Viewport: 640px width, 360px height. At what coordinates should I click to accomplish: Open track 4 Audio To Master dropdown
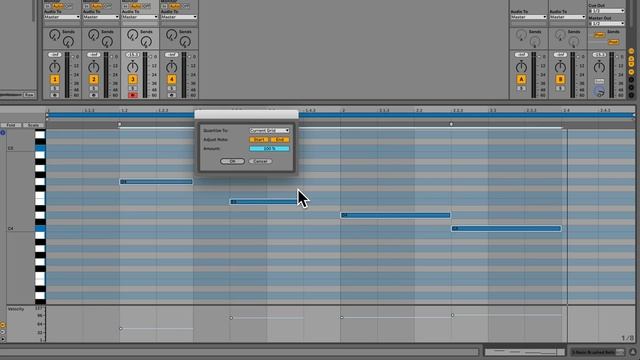point(178,17)
